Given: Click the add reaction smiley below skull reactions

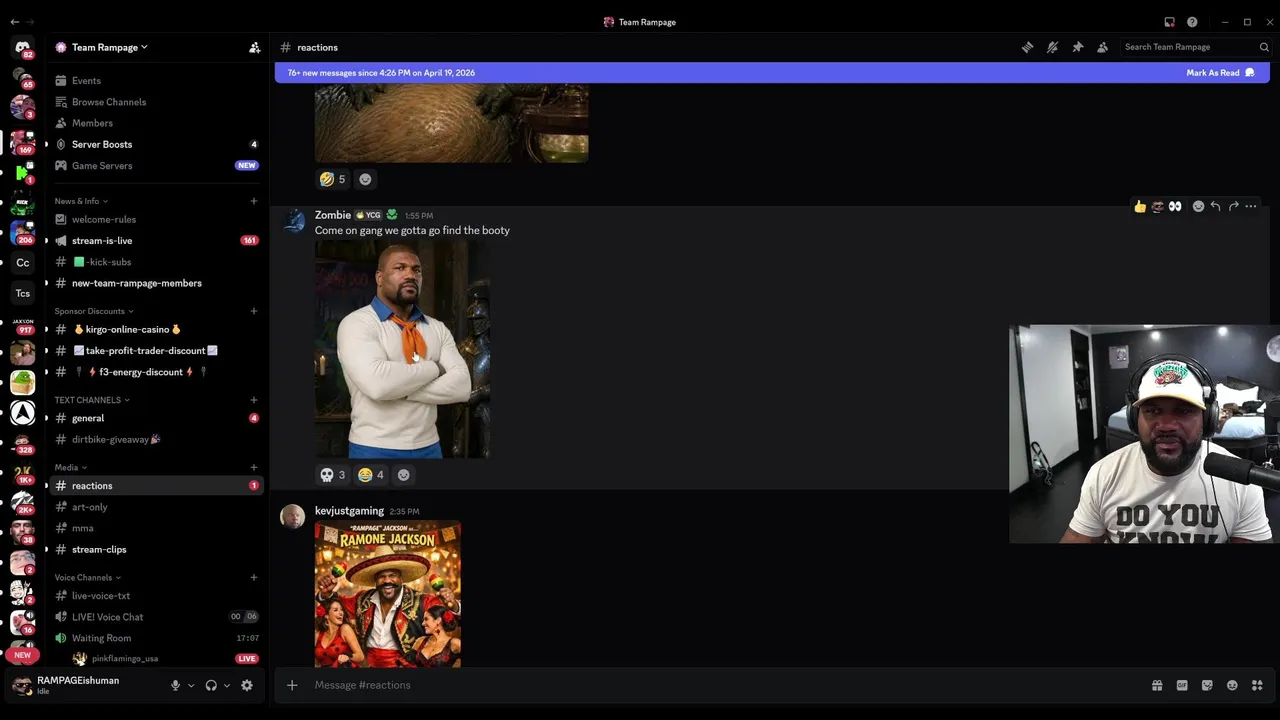Looking at the screenshot, I should coord(404,475).
